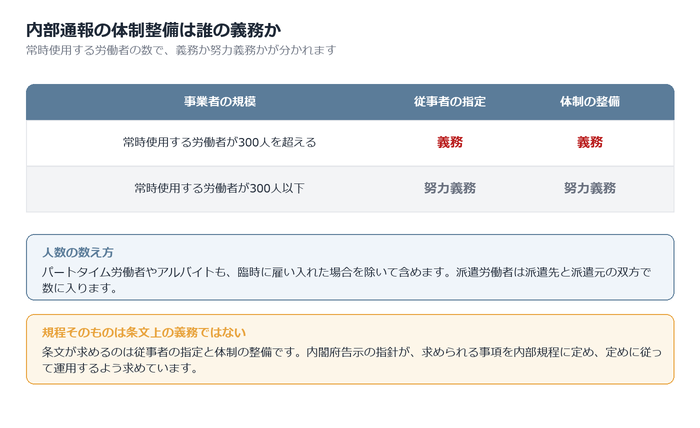Click the heading 規程そのものは条文上の義務ではない

click(x=144, y=333)
